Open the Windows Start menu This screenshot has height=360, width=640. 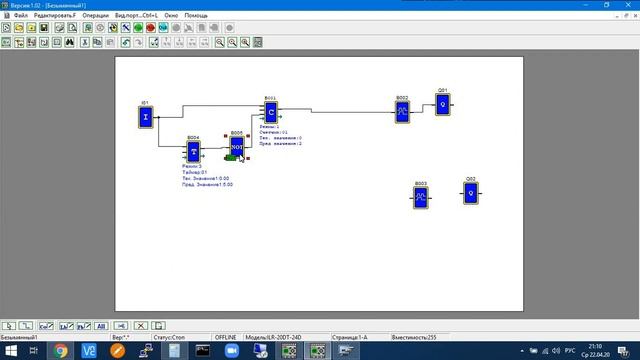(x=11, y=351)
